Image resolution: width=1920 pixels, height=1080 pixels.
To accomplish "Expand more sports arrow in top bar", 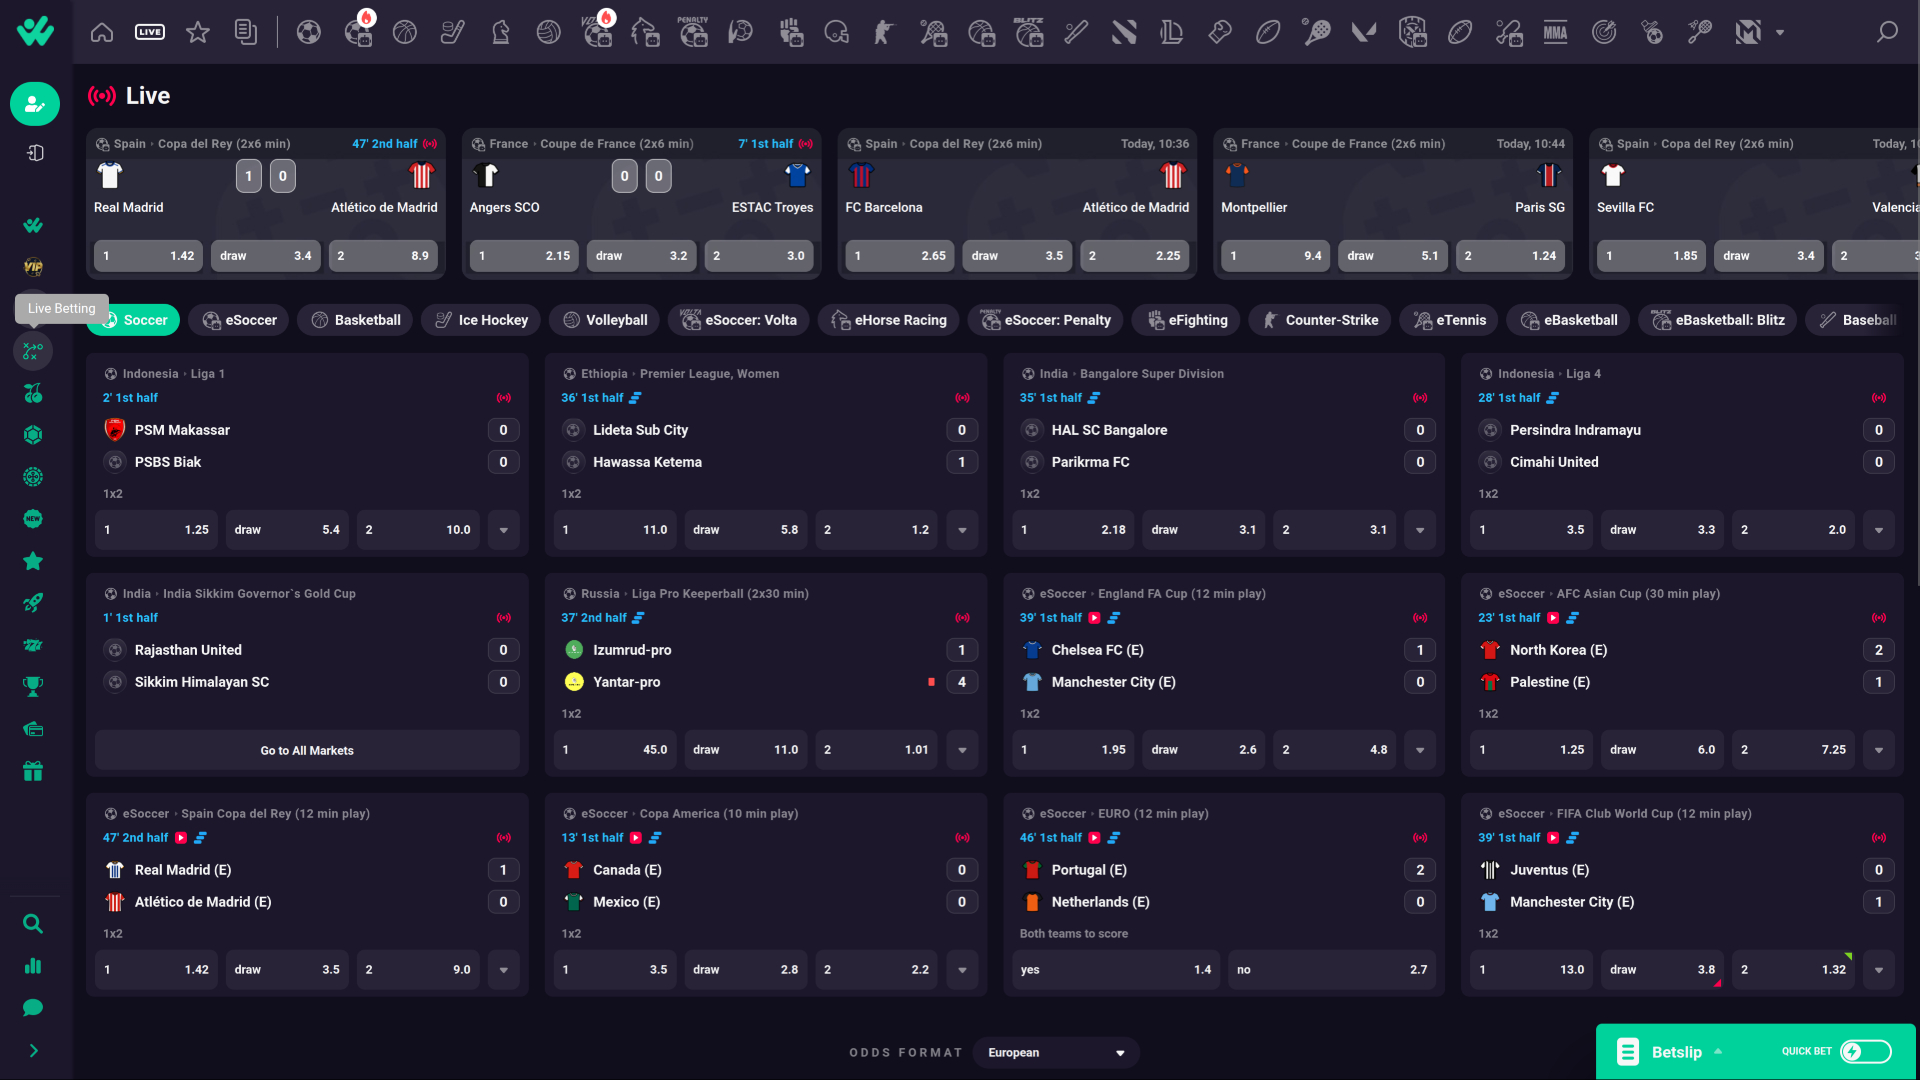I will coord(1780,33).
